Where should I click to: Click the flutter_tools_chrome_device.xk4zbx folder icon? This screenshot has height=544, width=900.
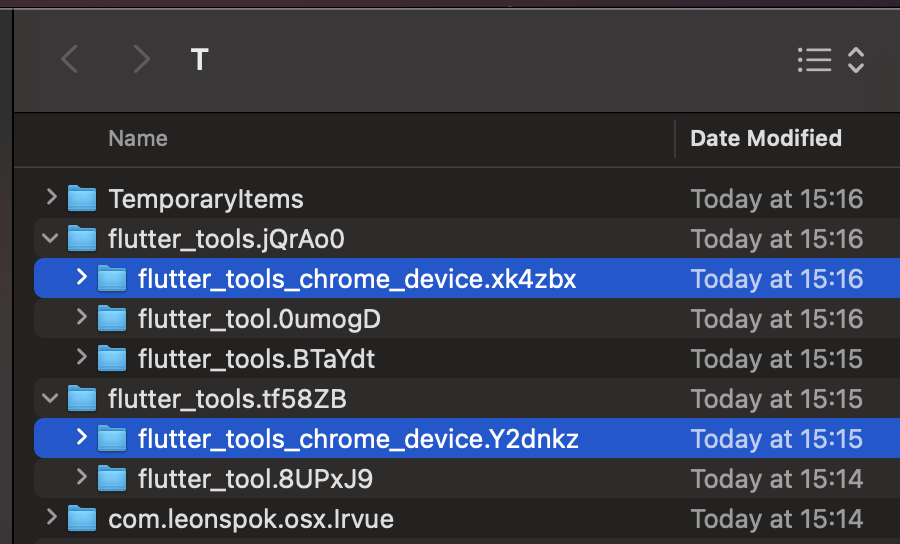[x=112, y=279]
